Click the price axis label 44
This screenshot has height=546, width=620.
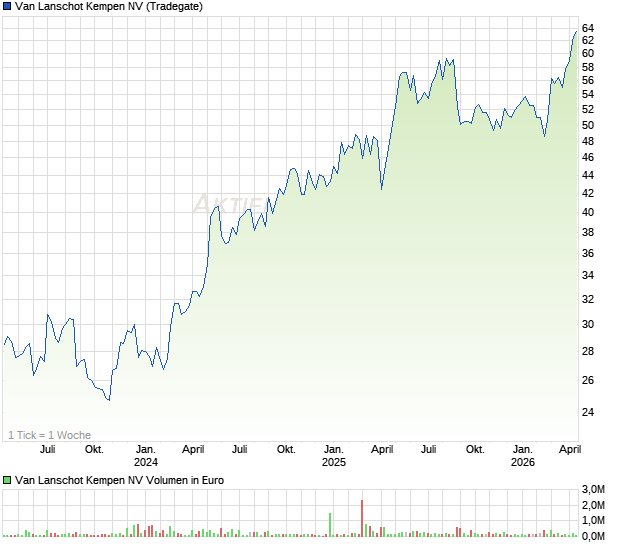pyautogui.click(x=588, y=175)
